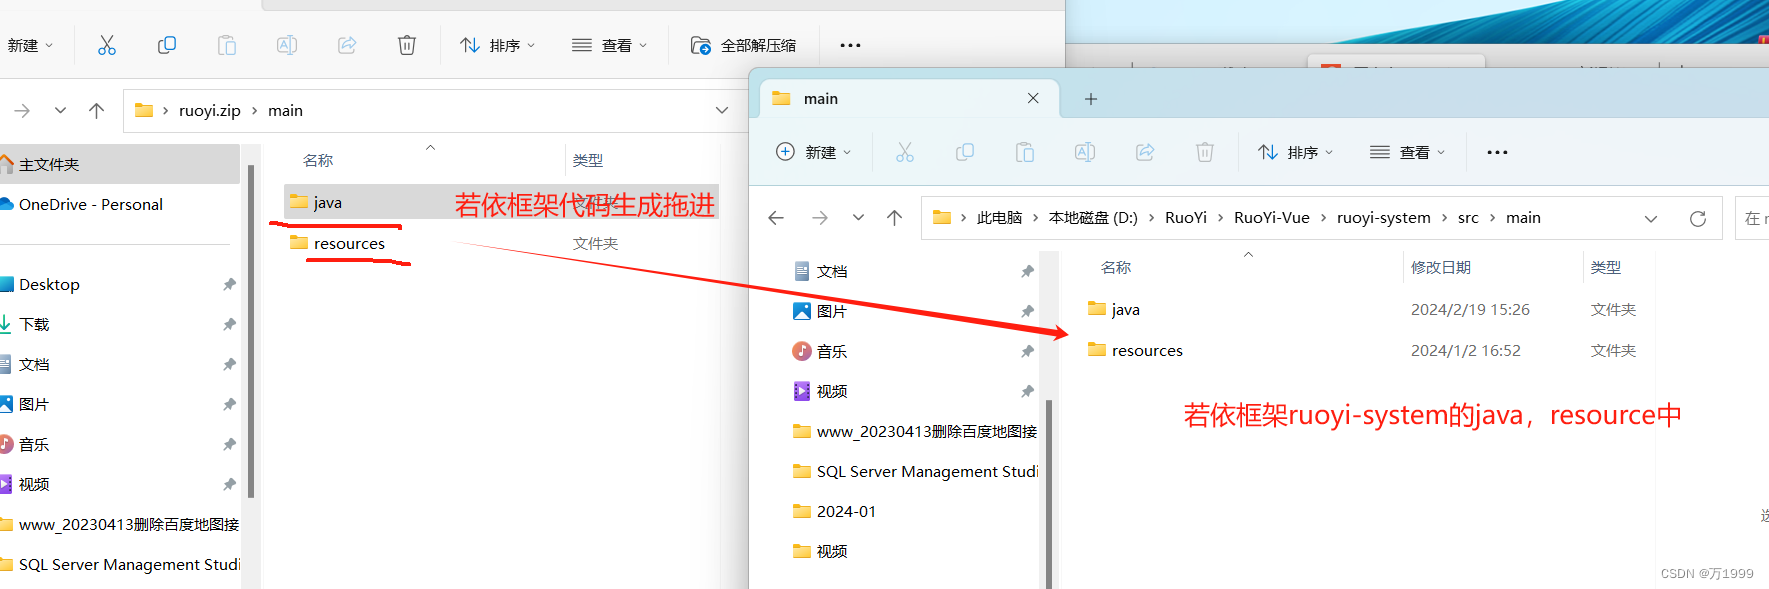Click scrollbar of ruoyi.zip window sidebar

coord(251,330)
